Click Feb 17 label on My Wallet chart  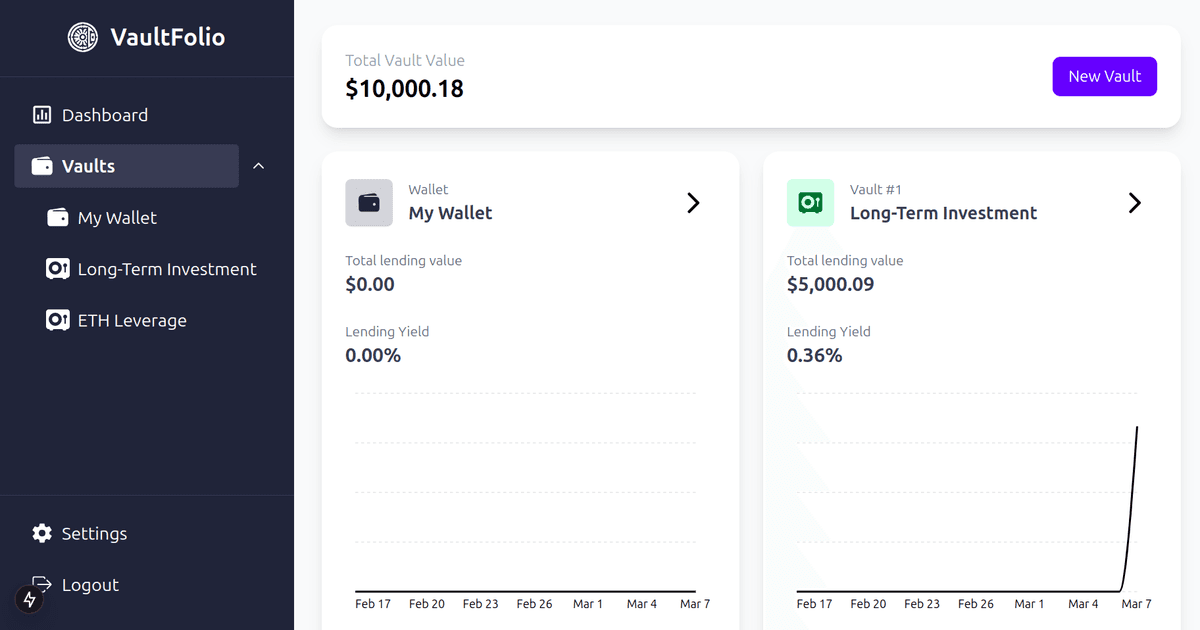[373, 604]
